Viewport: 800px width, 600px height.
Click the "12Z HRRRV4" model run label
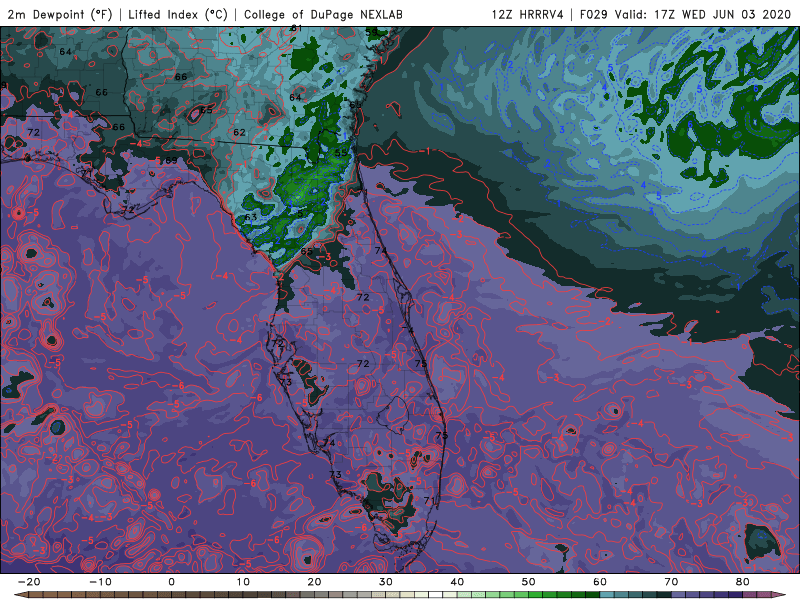tap(527, 14)
